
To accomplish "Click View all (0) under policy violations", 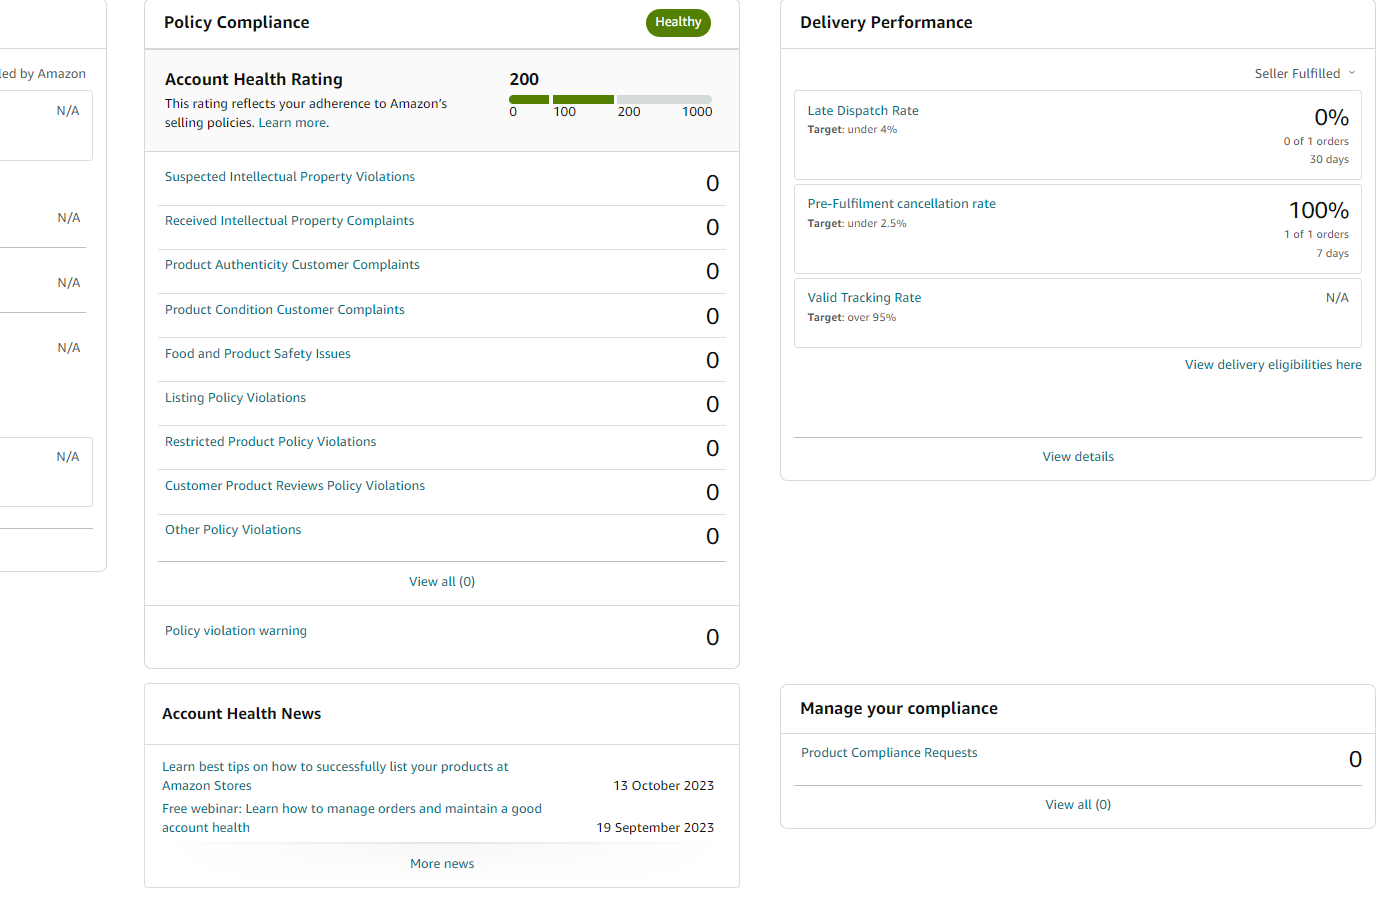I will pos(442,582).
